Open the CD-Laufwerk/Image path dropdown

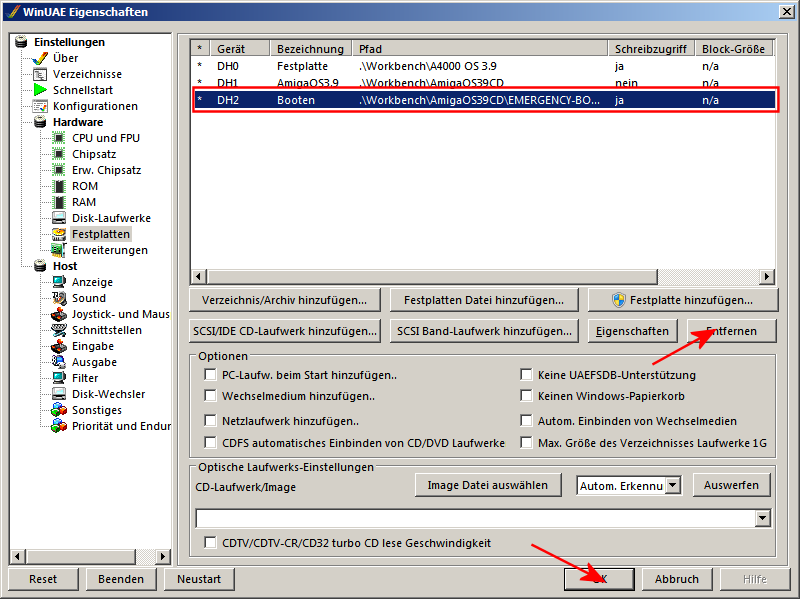click(762, 518)
